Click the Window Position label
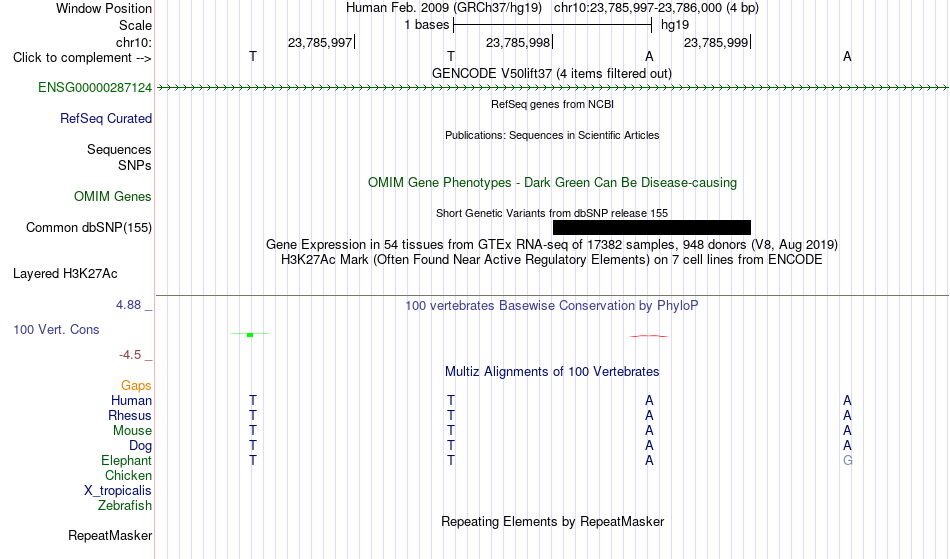 point(104,8)
